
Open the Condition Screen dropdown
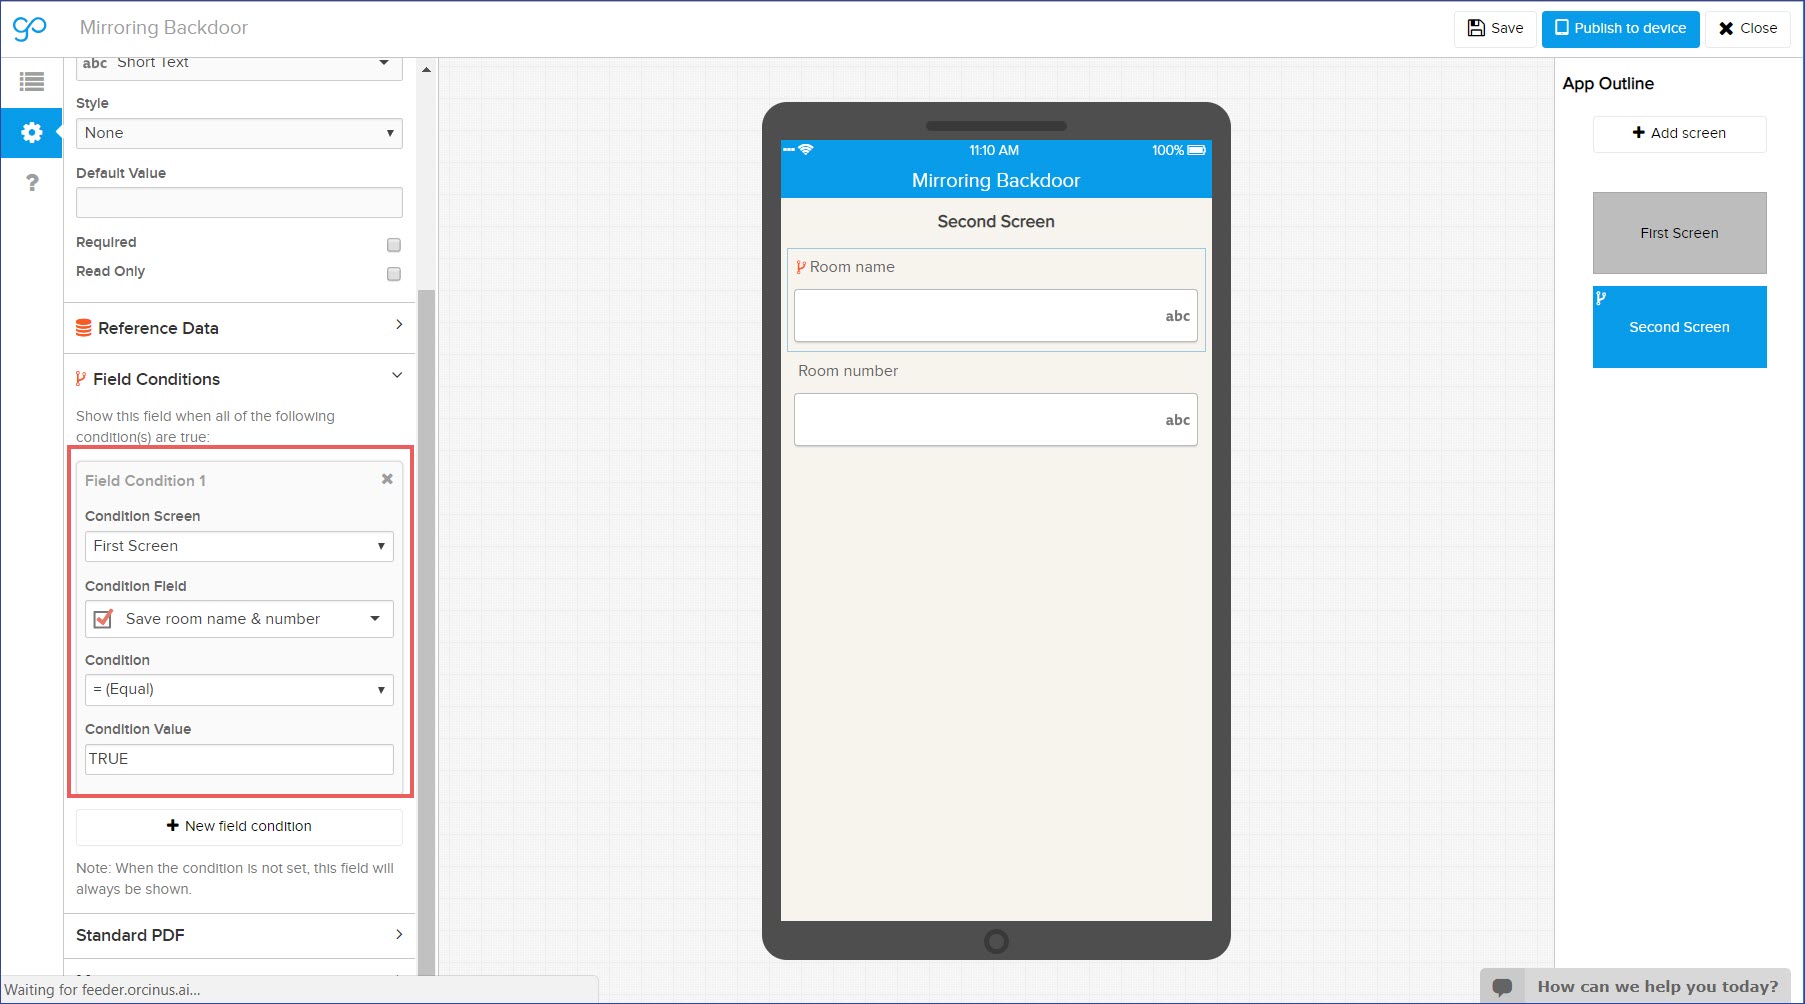point(239,546)
